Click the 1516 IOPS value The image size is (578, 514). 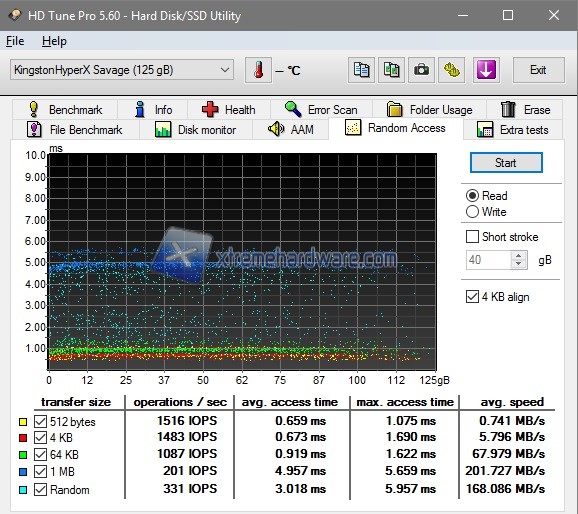(x=187, y=421)
